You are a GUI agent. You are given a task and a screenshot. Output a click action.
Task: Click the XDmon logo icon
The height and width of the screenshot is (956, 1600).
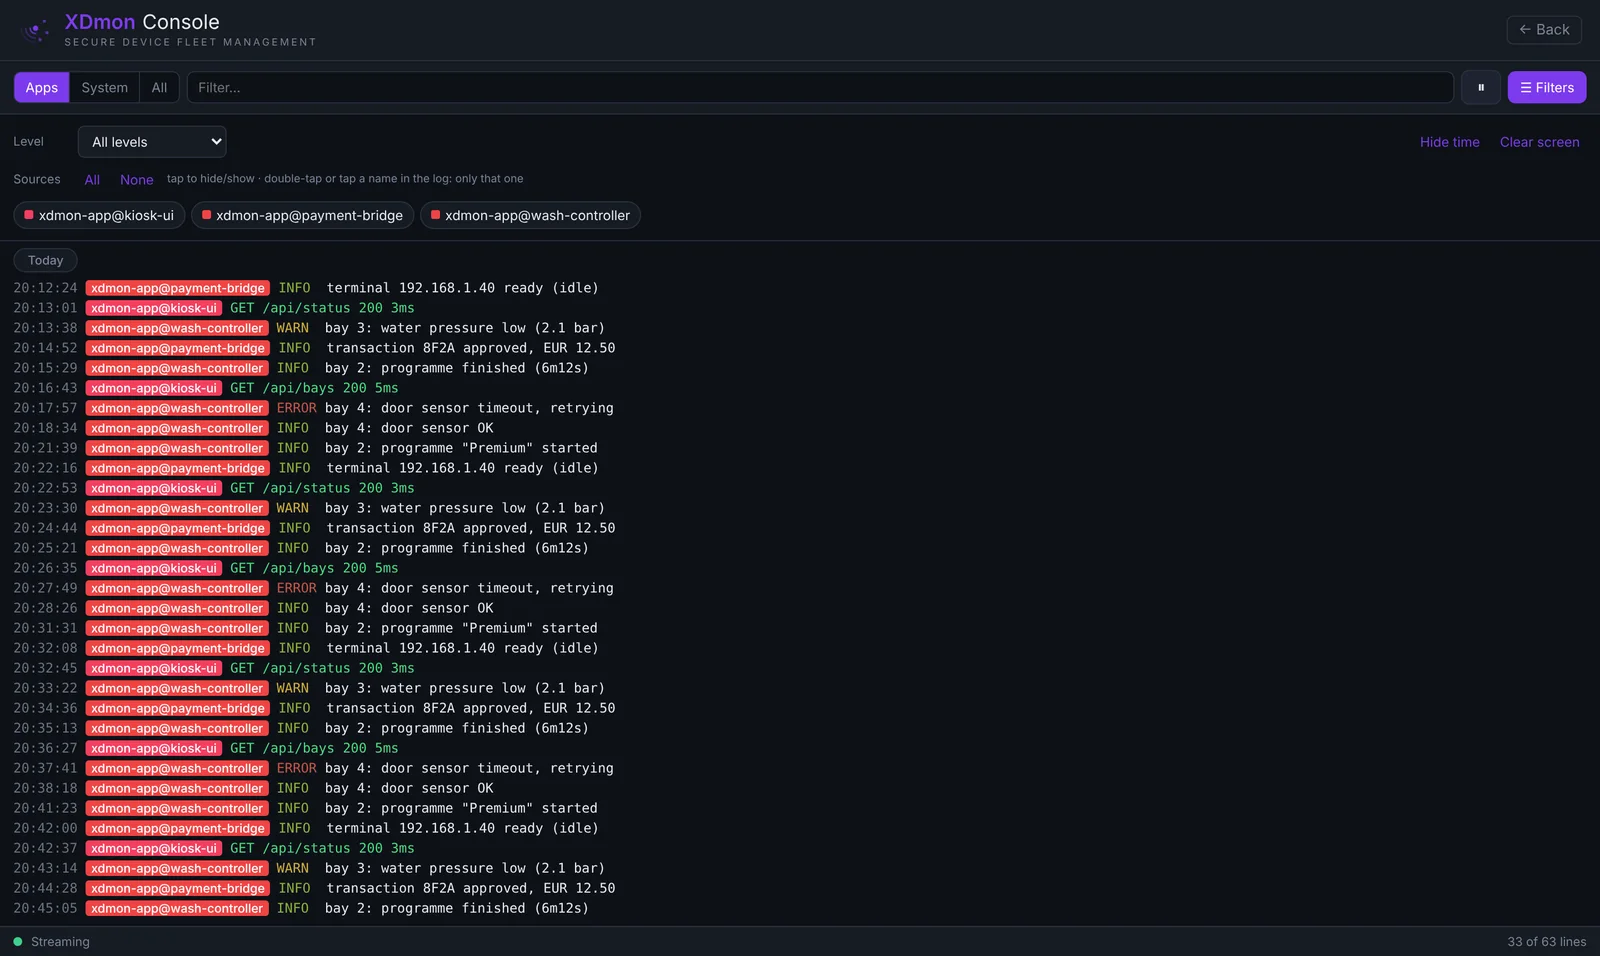(36, 30)
